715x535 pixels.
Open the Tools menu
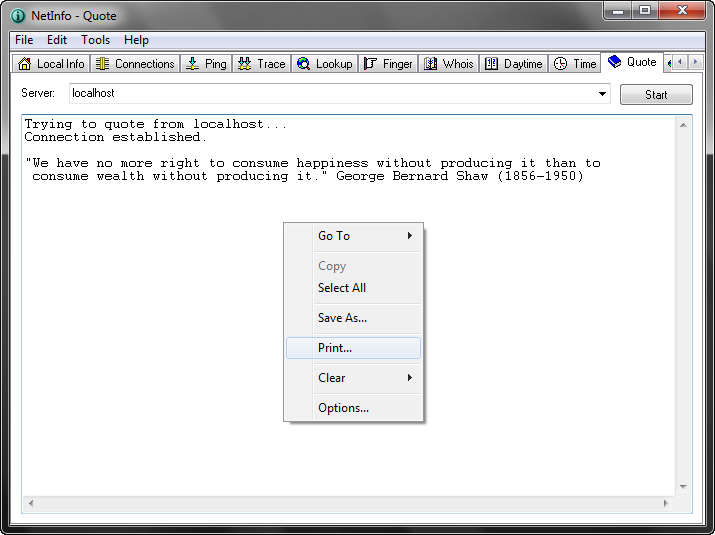[96, 40]
